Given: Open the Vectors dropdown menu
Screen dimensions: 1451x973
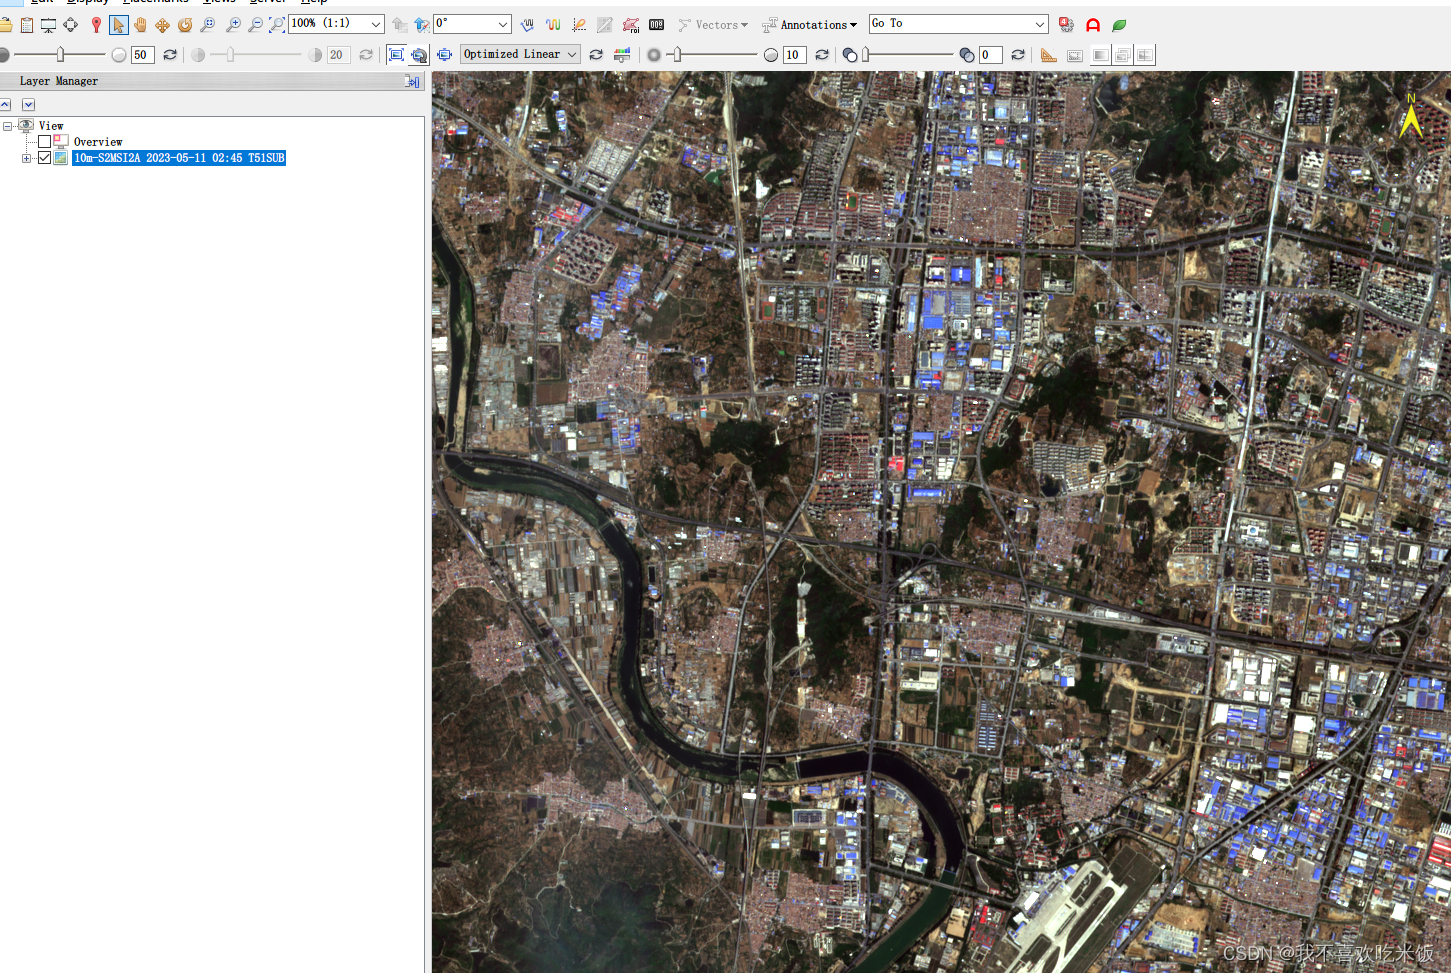Looking at the screenshot, I should click(713, 25).
